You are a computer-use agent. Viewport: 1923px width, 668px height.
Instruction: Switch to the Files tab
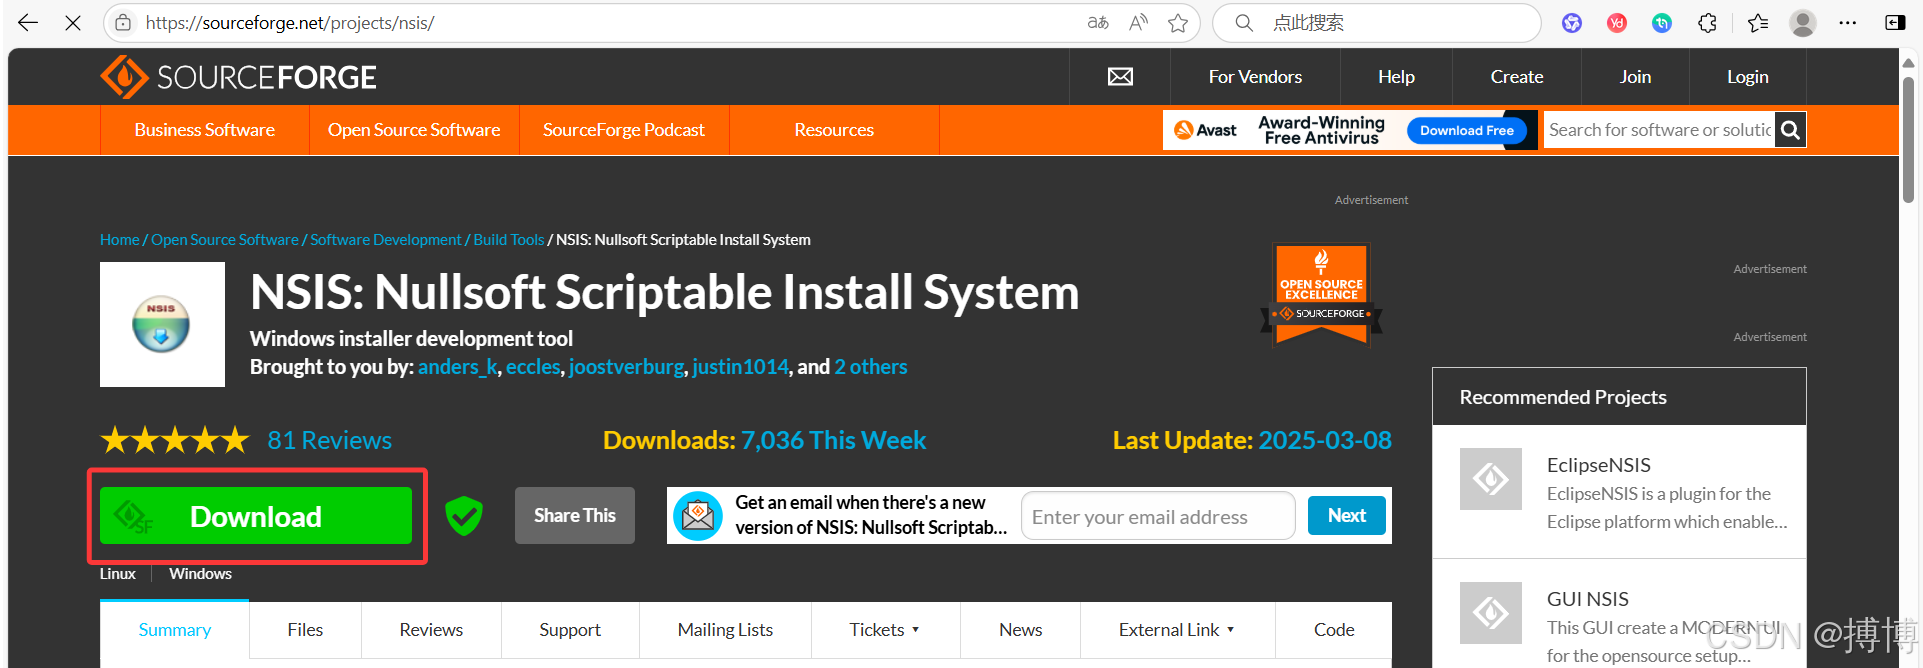[x=305, y=630]
